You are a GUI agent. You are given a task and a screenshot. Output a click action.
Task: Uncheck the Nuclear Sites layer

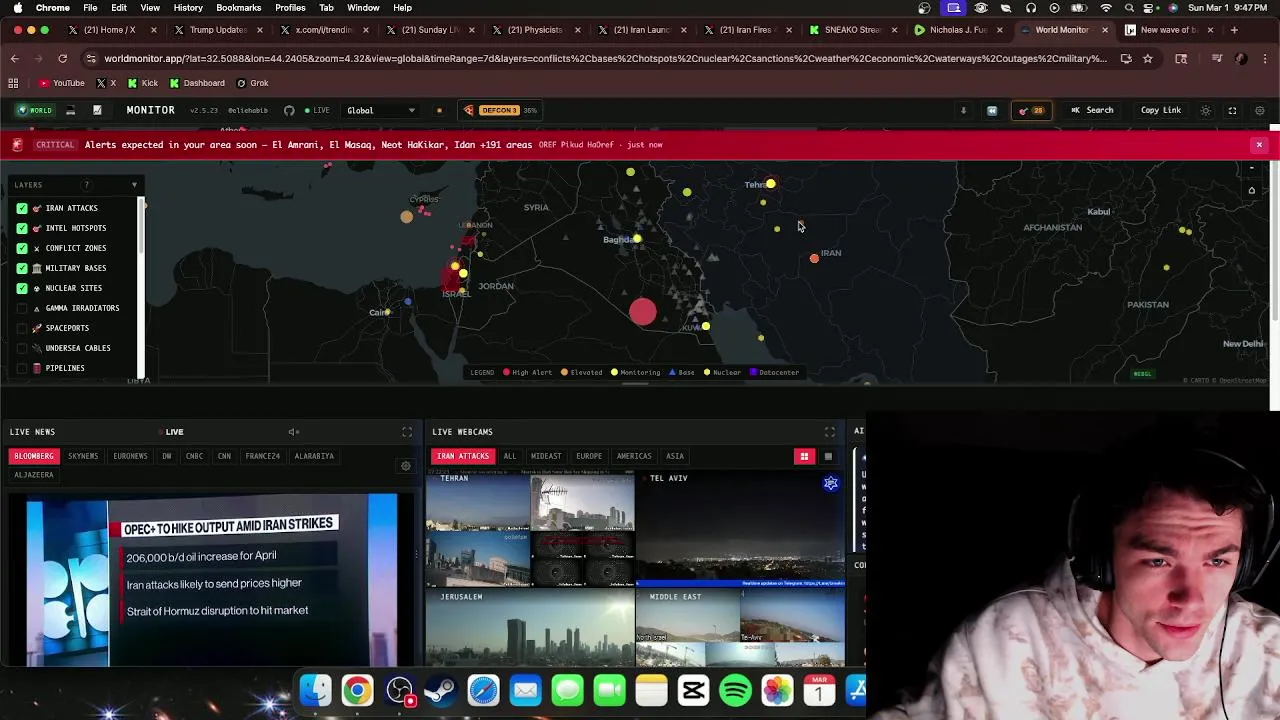click(x=22, y=288)
